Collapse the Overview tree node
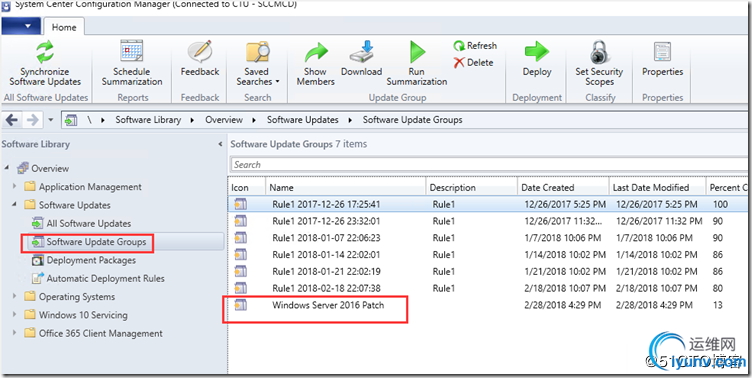 pyautogui.click(x=7, y=168)
